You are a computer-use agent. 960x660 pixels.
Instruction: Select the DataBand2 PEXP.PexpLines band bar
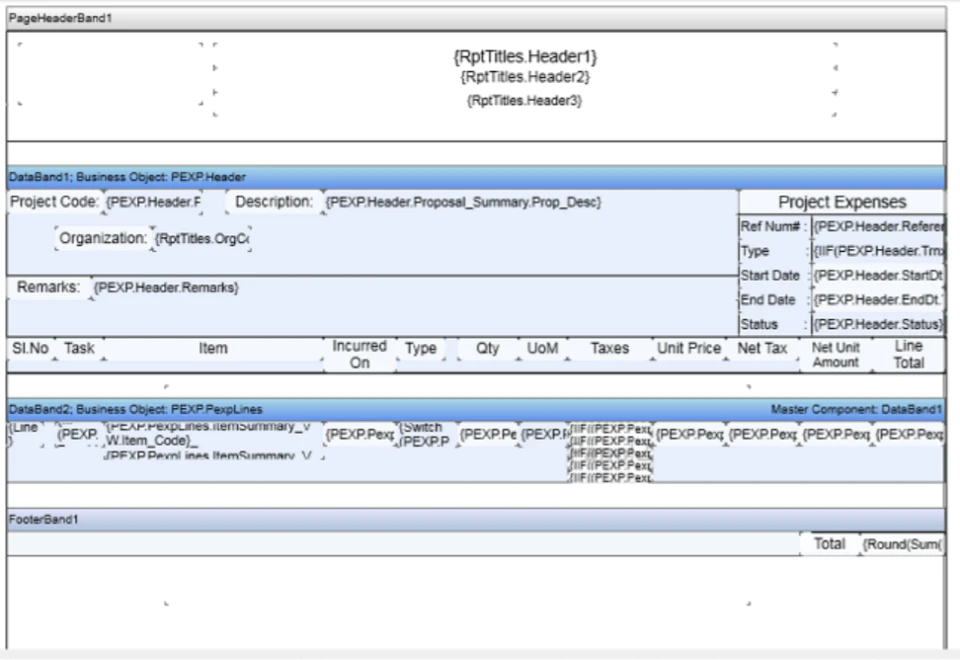tap(476, 409)
